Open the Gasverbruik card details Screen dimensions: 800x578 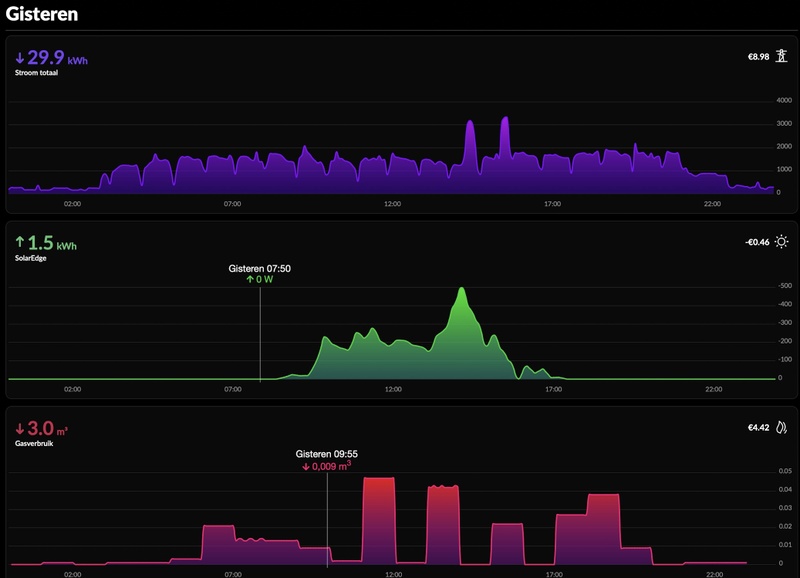pos(33,444)
